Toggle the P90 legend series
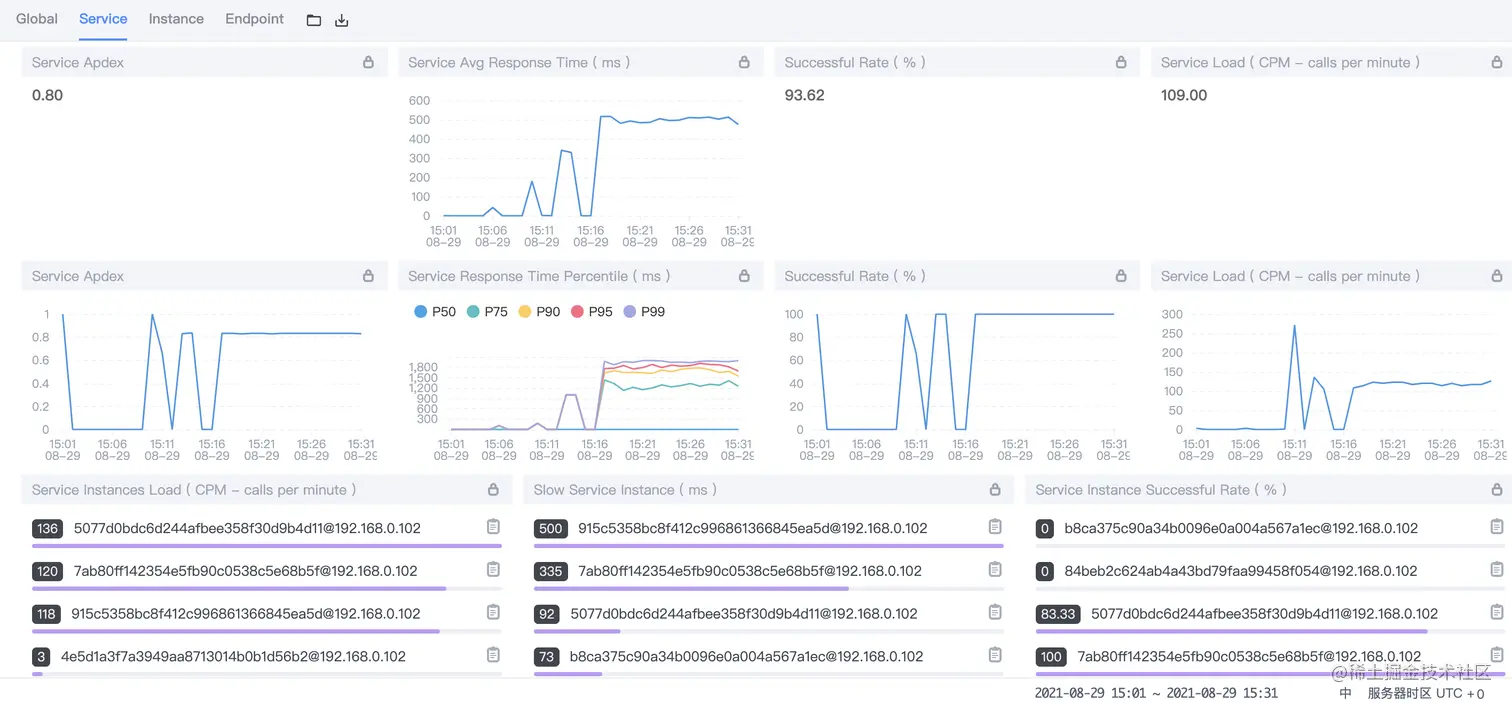 tap(540, 312)
